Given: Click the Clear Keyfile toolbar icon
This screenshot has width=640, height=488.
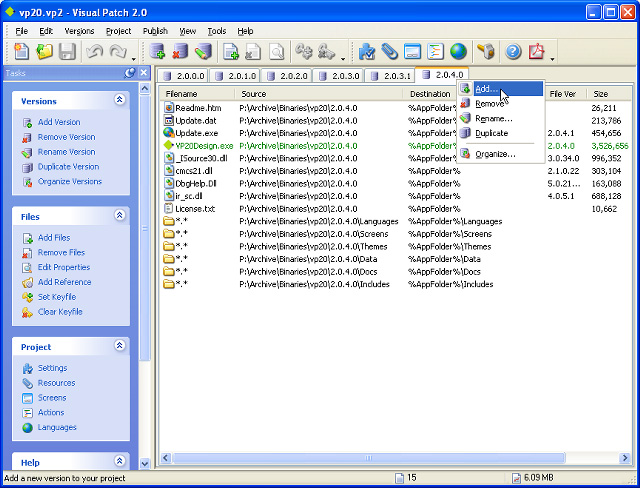Looking at the screenshot, I should click(x=327, y=52).
